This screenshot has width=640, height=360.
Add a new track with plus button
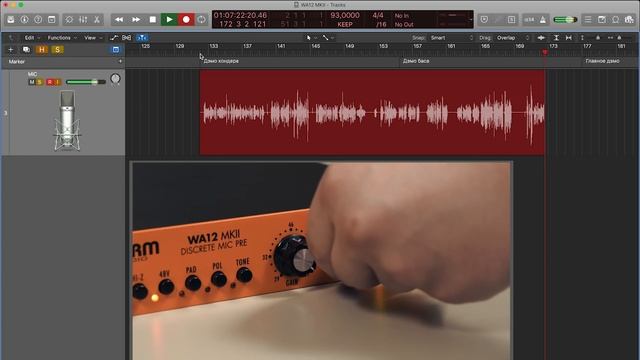tap(11, 50)
